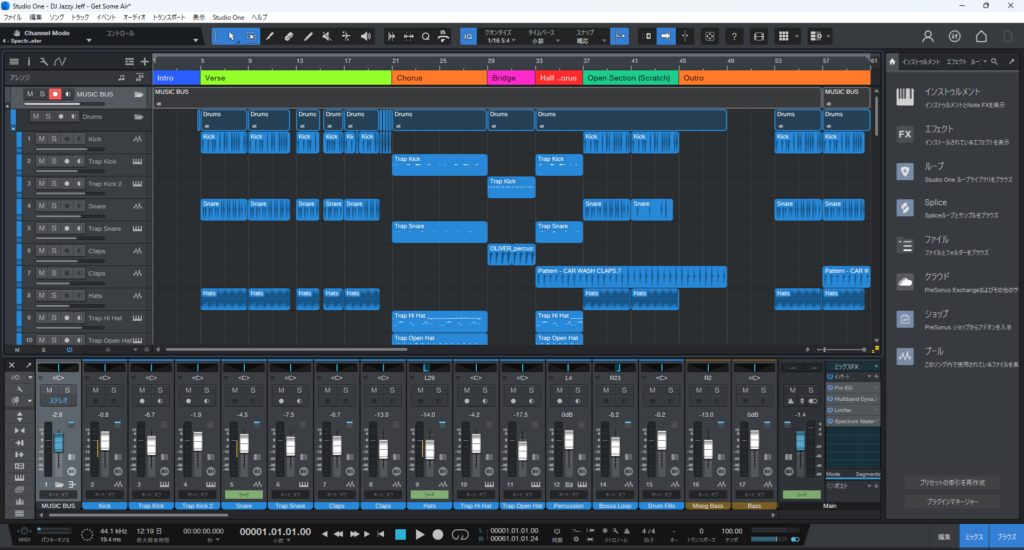Select the Arrow tool in the toolbar
1024x550 pixels.
click(x=231, y=36)
